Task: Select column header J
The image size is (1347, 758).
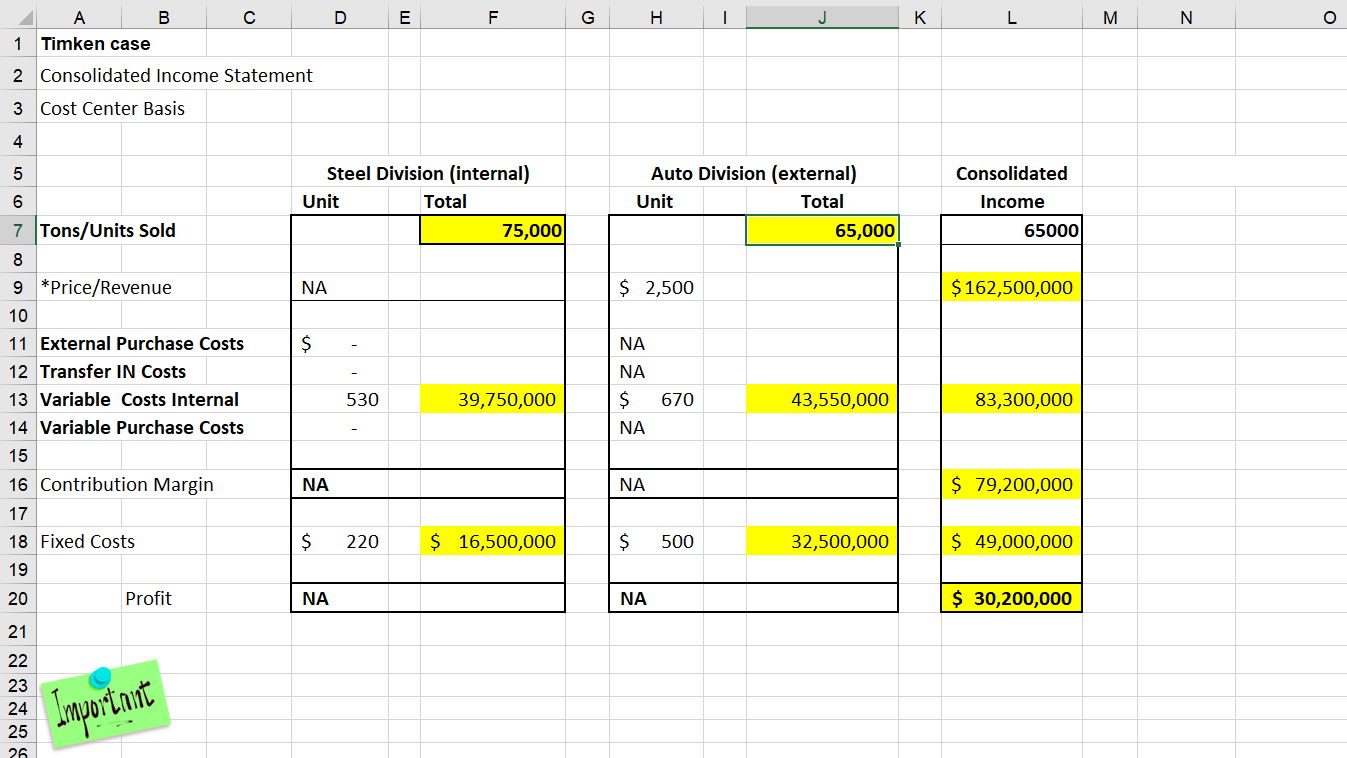Action: pyautogui.click(x=821, y=16)
